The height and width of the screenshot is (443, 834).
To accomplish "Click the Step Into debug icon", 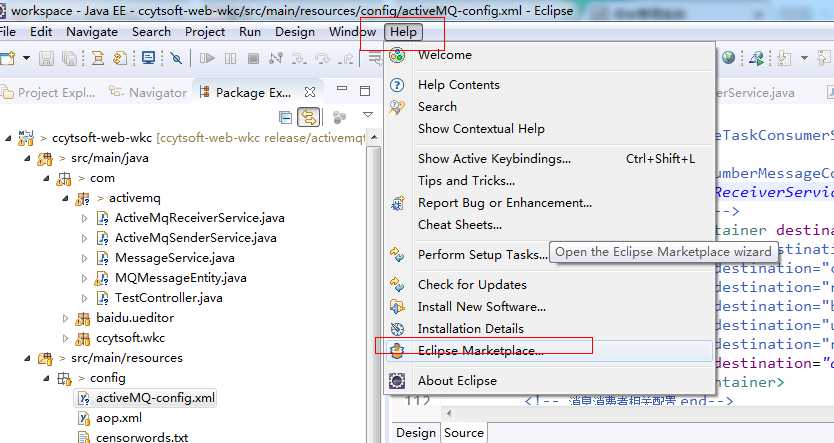I will point(299,58).
